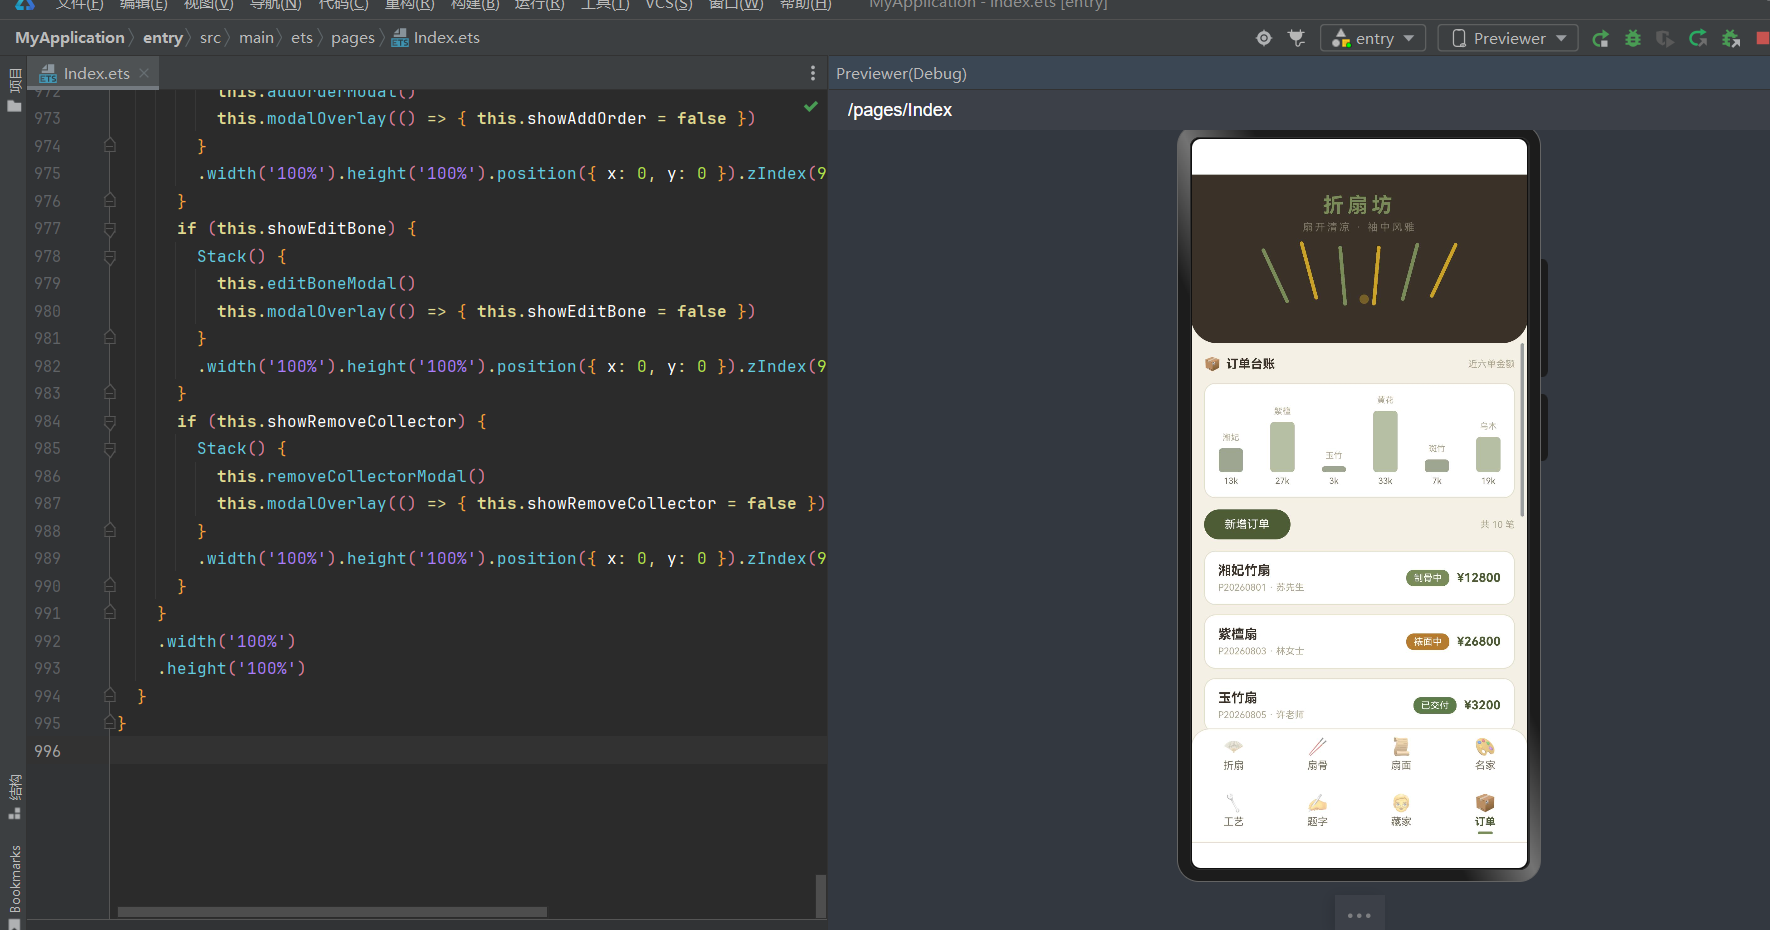Collapse code fold at line 977
The height and width of the screenshot is (930, 1770).
pos(110,229)
